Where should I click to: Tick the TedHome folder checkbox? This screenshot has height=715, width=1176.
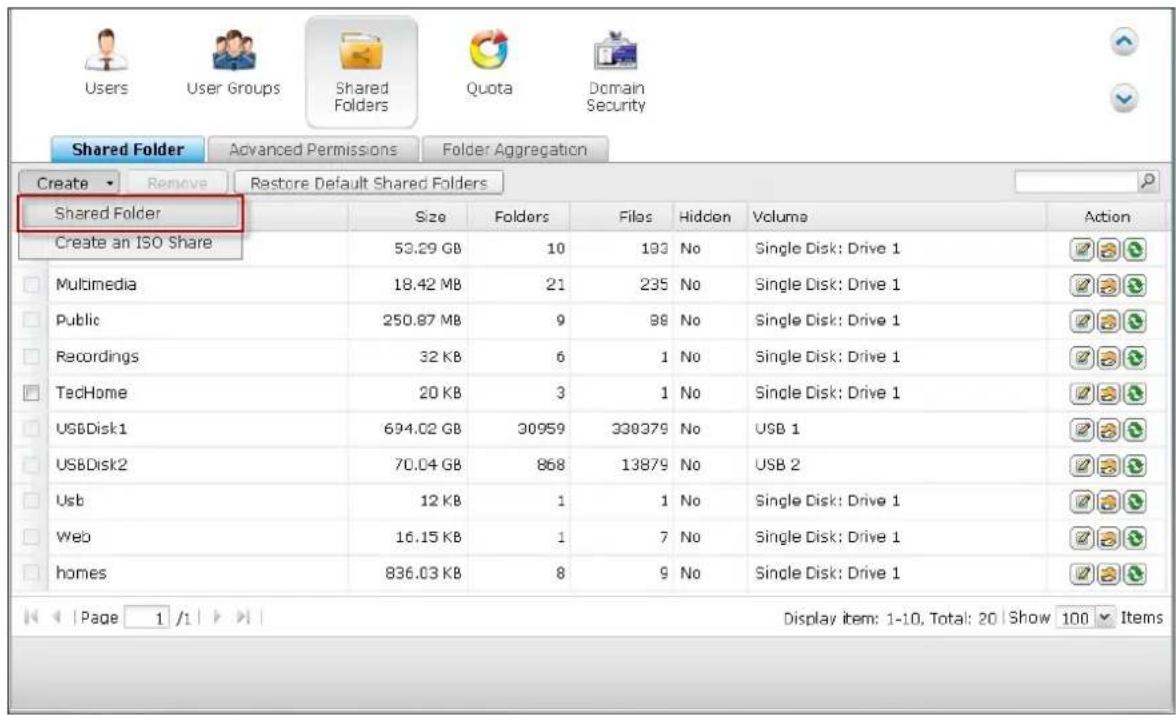32,392
